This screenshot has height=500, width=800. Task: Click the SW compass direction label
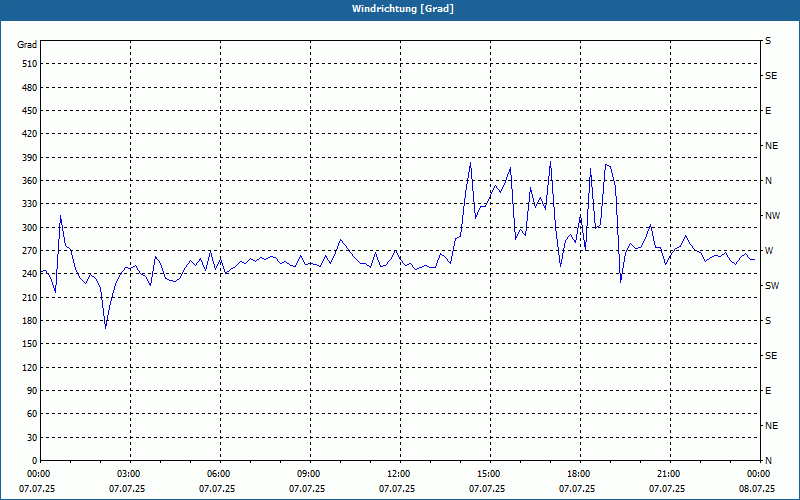click(x=772, y=286)
